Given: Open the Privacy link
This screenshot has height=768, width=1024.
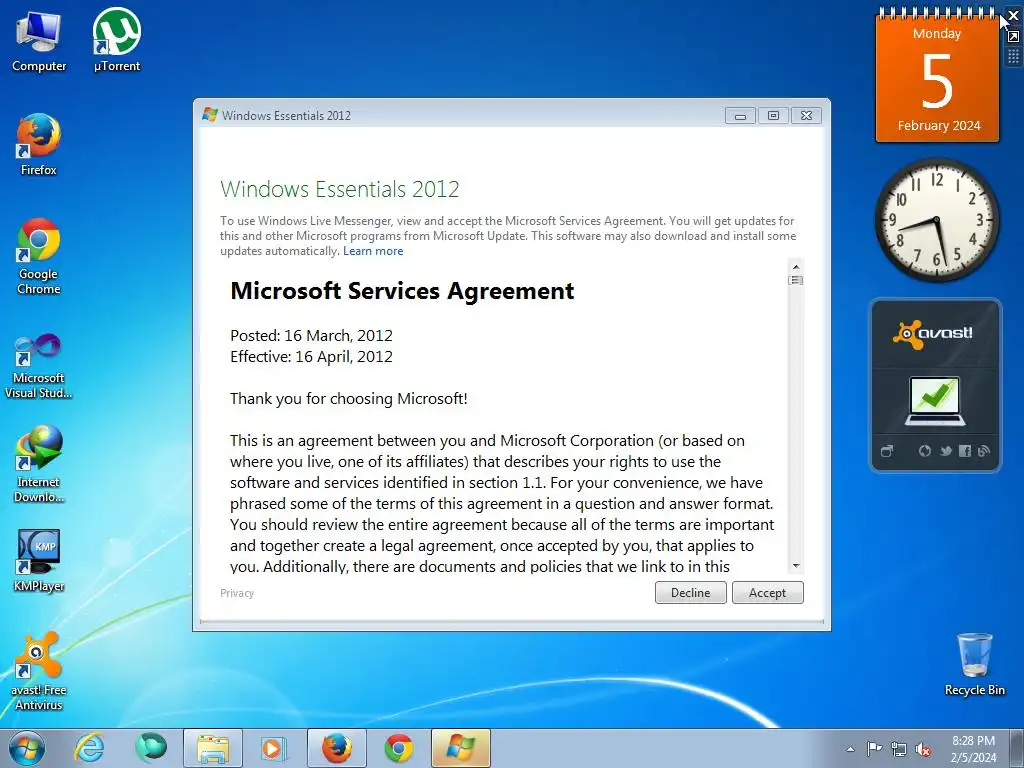Looking at the screenshot, I should click(x=236, y=593).
